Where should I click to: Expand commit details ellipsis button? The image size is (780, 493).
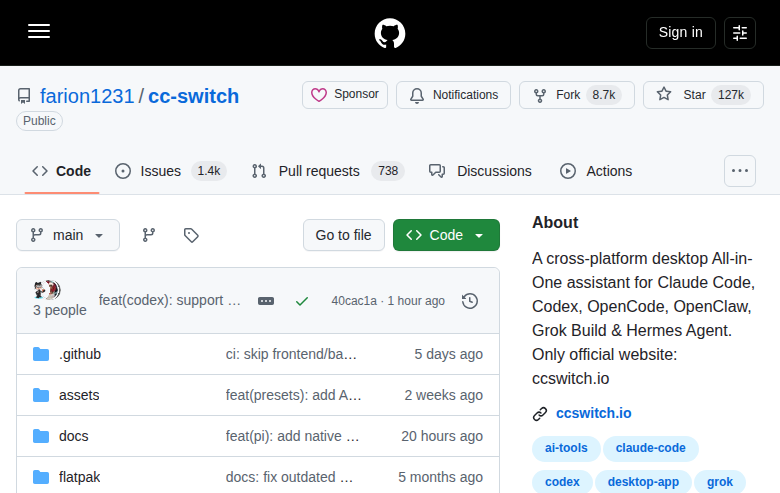[x=266, y=301]
